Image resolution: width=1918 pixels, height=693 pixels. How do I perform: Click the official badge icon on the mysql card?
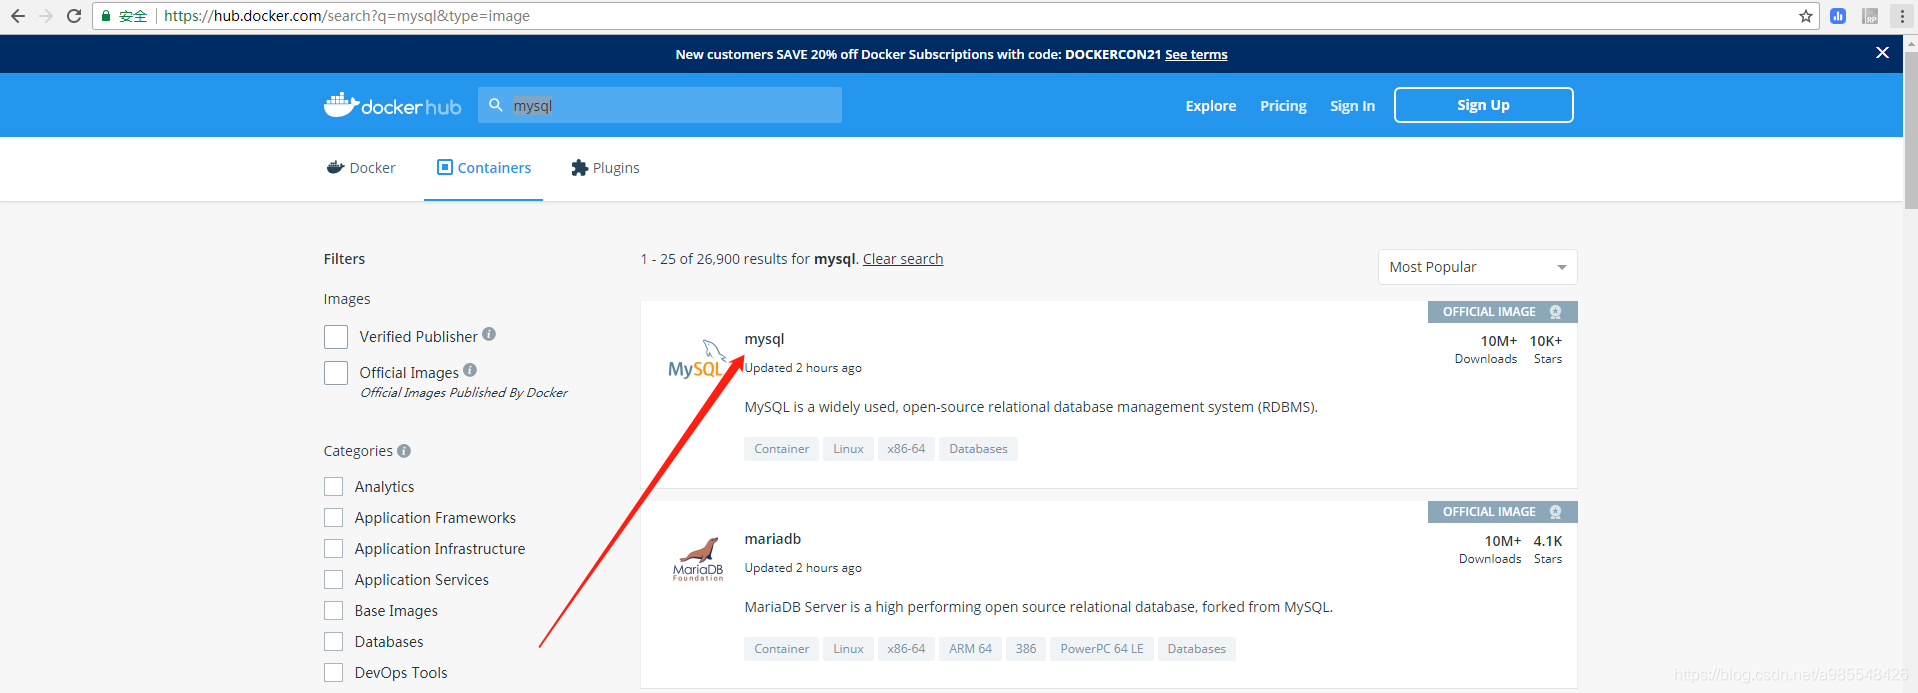coord(1555,312)
